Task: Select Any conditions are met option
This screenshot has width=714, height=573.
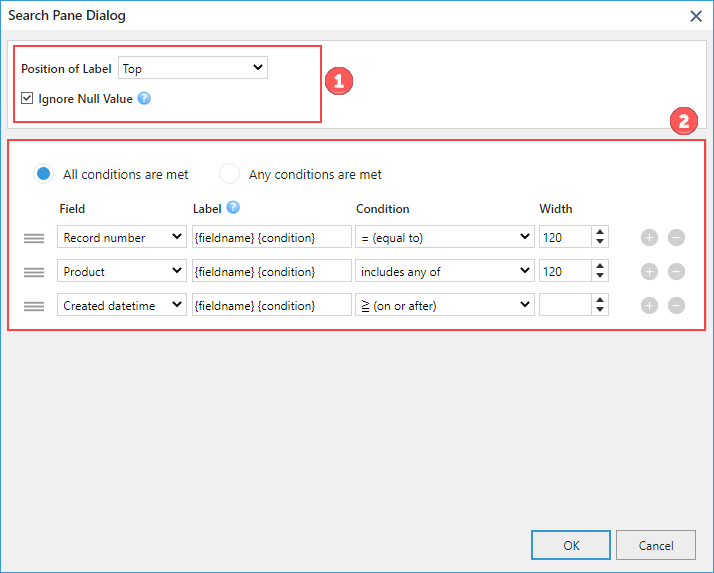Action: pos(229,174)
